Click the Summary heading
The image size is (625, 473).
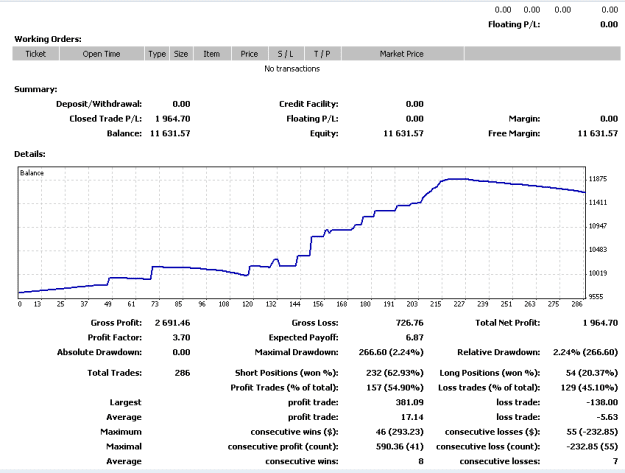pyautogui.click(x=36, y=89)
